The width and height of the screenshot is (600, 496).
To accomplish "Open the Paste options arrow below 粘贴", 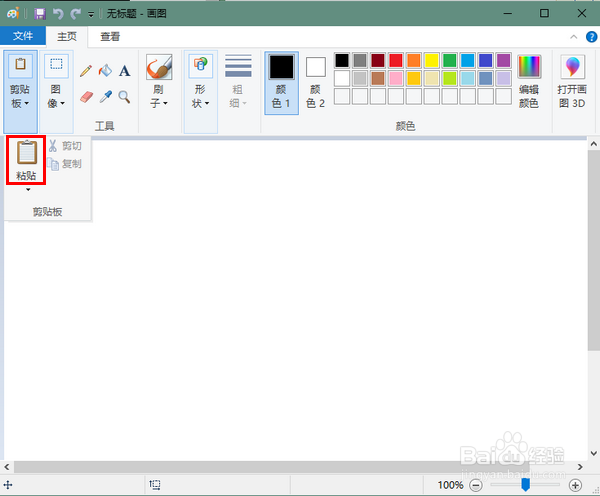I will (28, 189).
